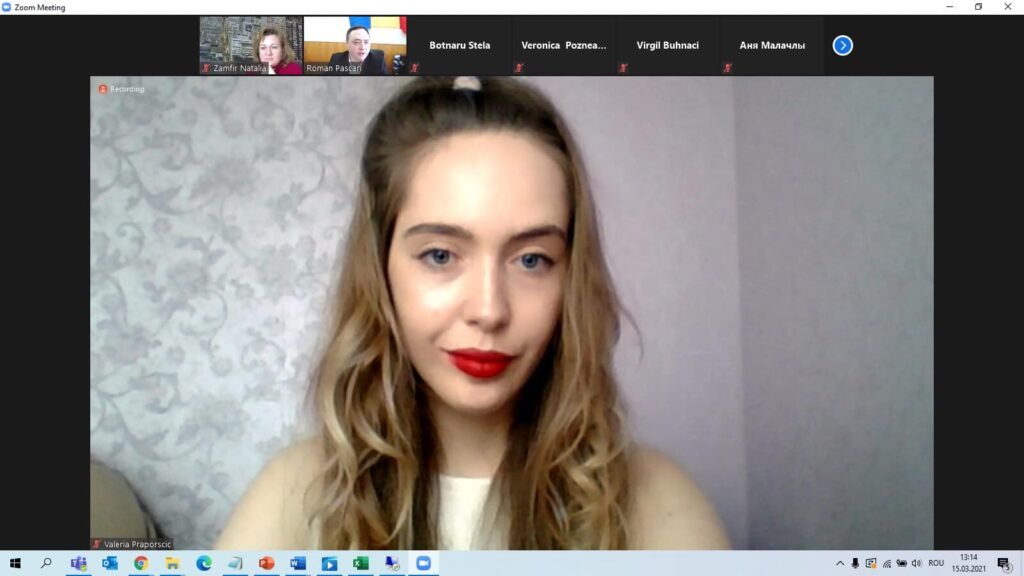Open Microsoft Teams from taskbar
Image resolution: width=1024 pixels, height=576 pixels.
[78, 563]
